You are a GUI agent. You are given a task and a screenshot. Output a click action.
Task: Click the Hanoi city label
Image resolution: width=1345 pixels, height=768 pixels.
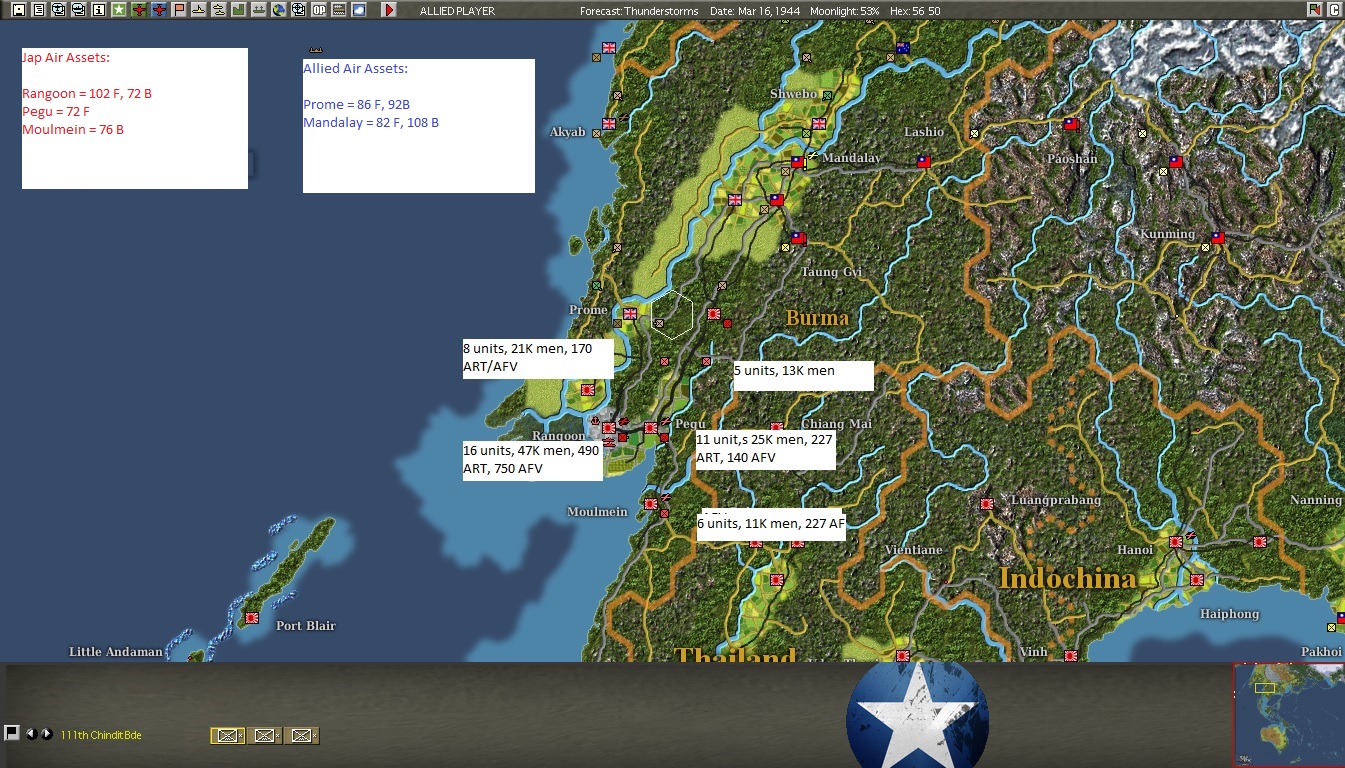click(x=1135, y=550)
